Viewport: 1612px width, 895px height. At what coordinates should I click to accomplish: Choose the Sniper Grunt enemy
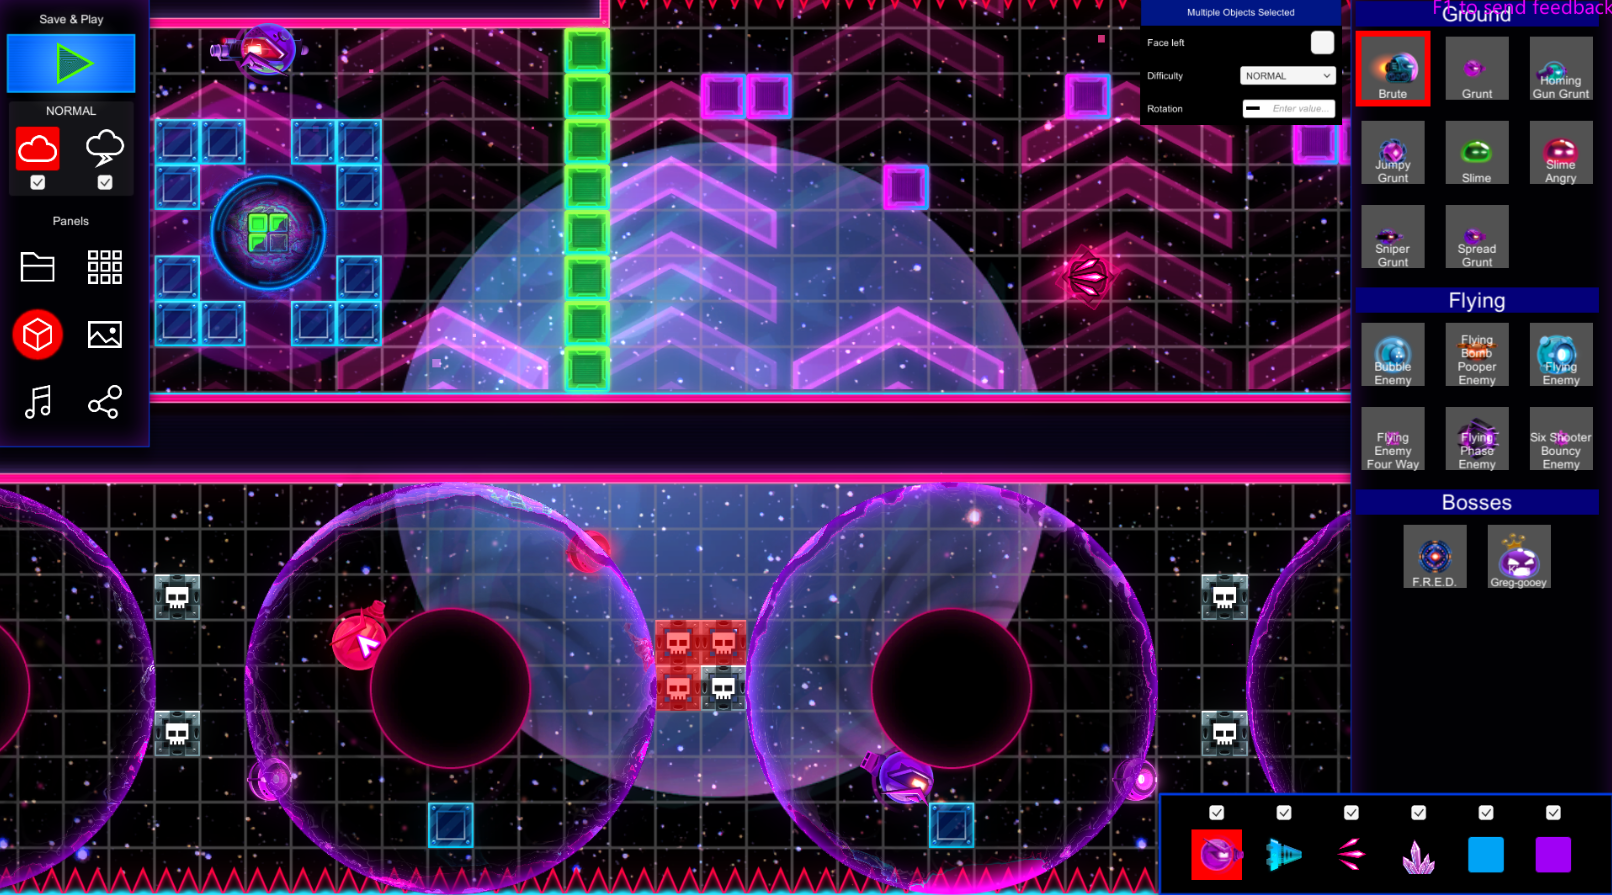(x=1392, y=238)
